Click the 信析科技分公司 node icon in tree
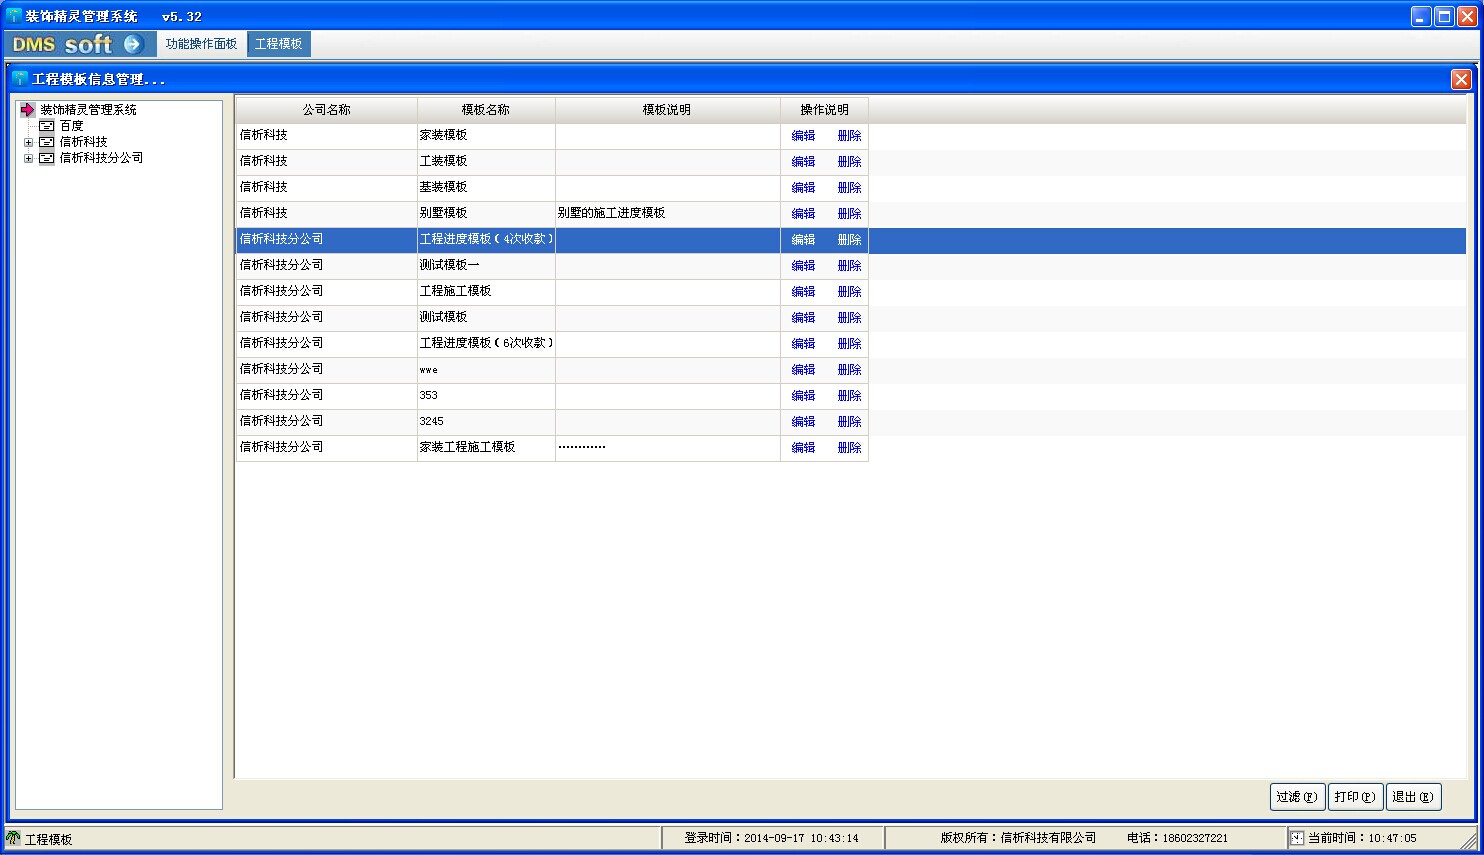The width and height of the screenshot is (1484, 855). pos(47,158)
